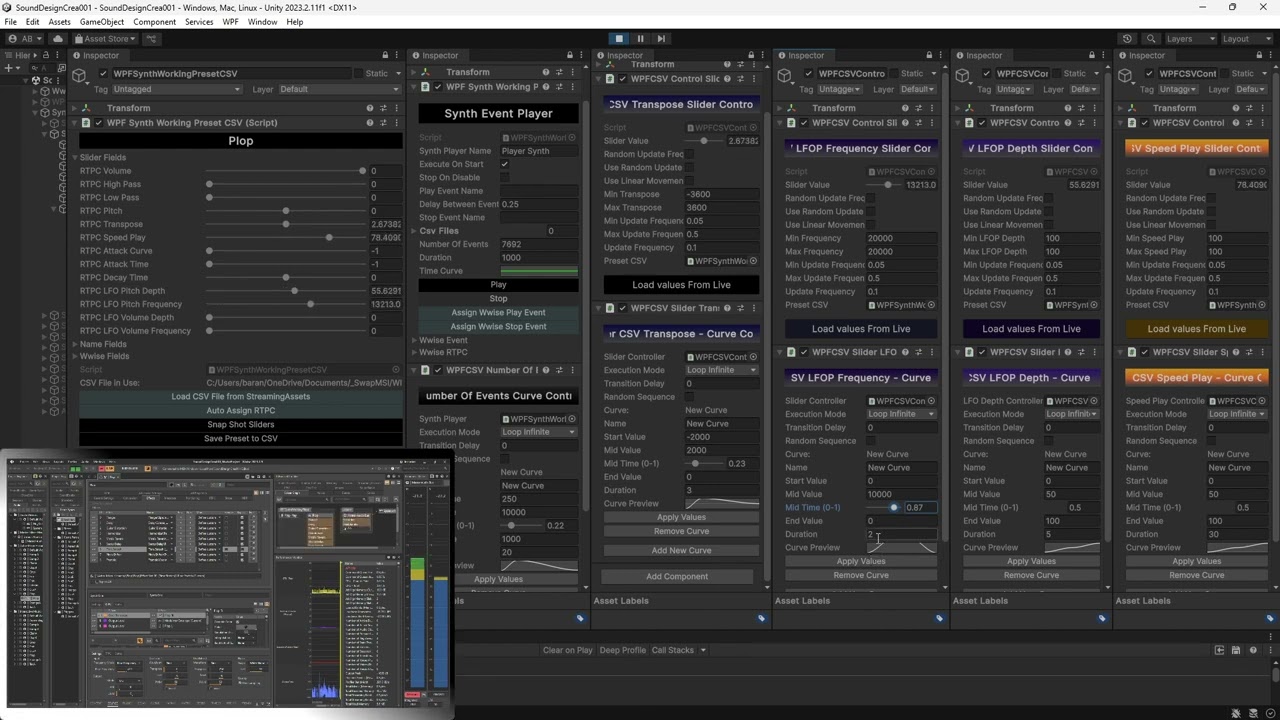
Task: Toggle Use Random Update in Transpose slider controller
Action: 689,168
